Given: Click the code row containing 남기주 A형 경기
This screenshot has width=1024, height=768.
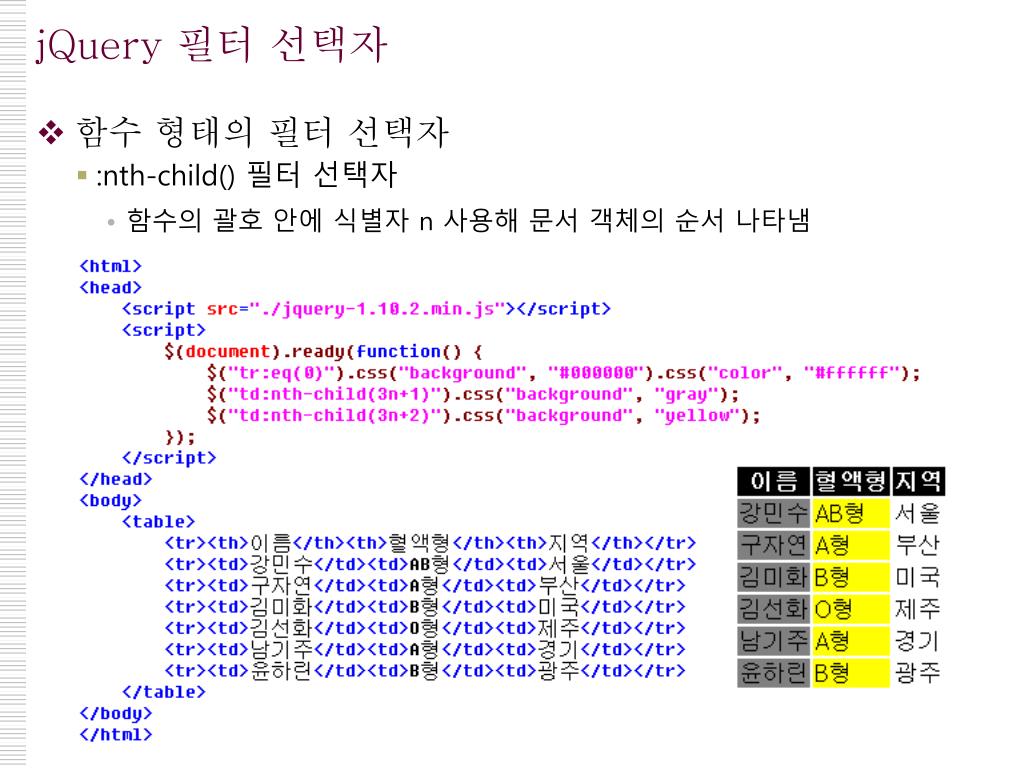Looking at the screenshot, I should click(424, 649).
